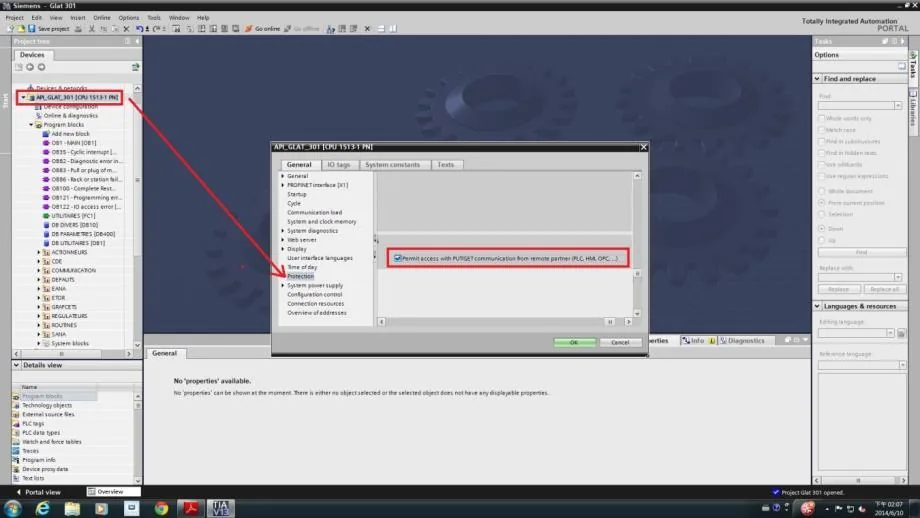Collapse the Program blocks folder
The width and height of the screenshot is (920, 518).
[31, 125]
